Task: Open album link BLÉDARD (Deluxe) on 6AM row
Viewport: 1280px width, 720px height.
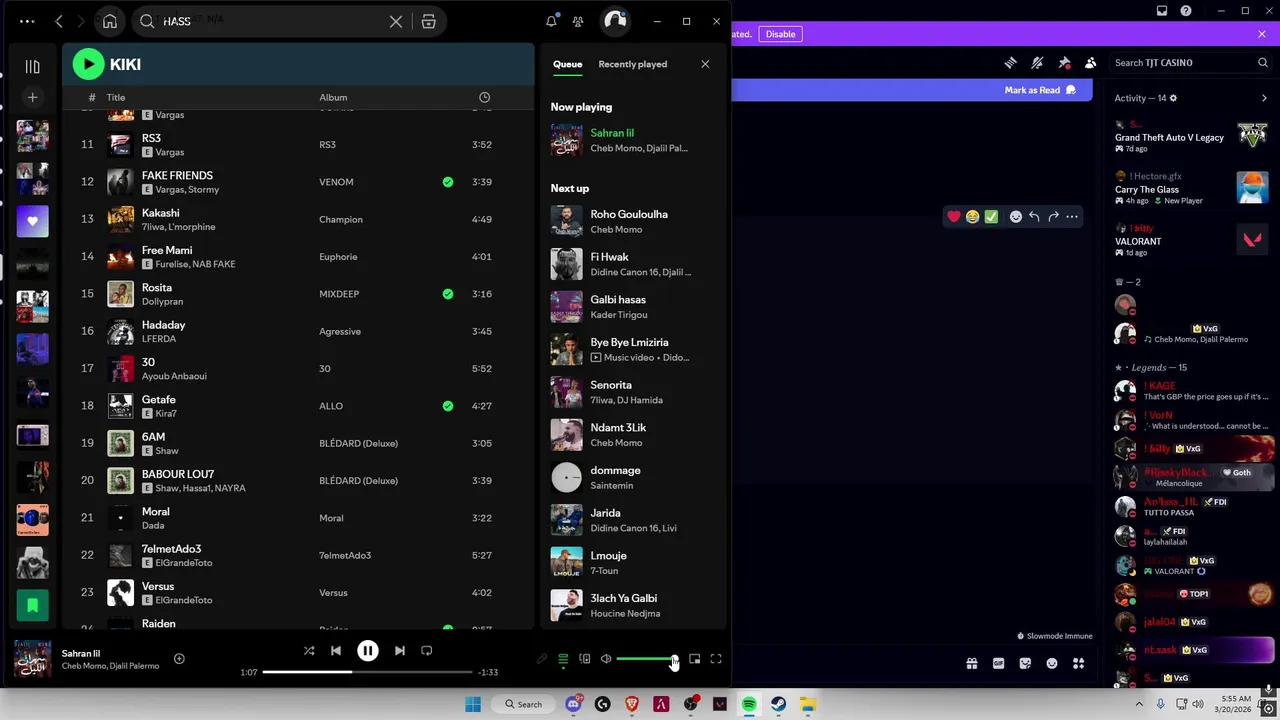Action: [358, 443]
